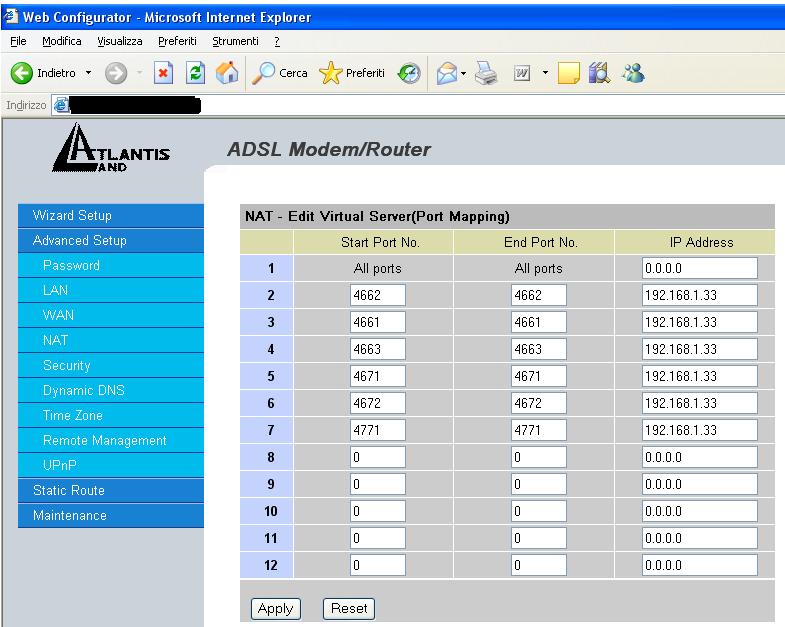Click row 8 Start Port field
The width and height of the screenshot is (785, 627).
[x=377, y=457]
